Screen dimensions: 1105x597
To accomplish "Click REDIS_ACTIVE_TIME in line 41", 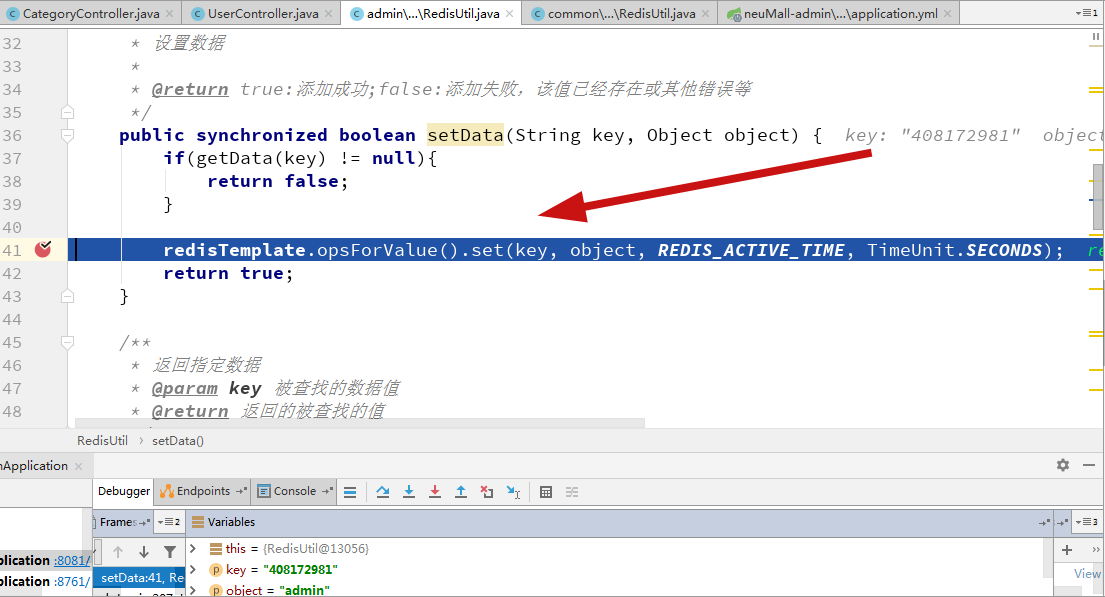I will (751, 250).
